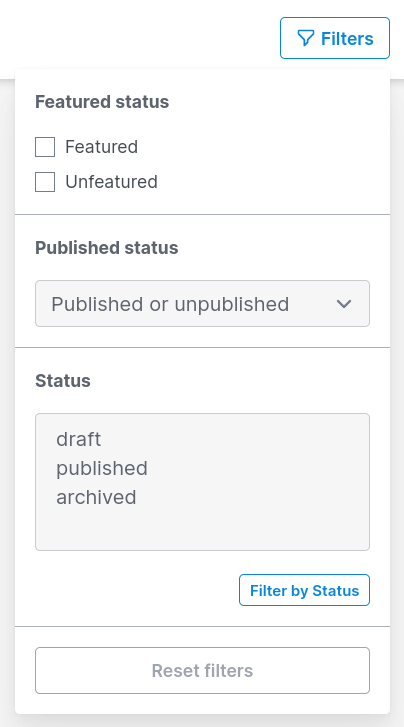
Task: Click the Featured checkbox label text
Action: (102, 147)
